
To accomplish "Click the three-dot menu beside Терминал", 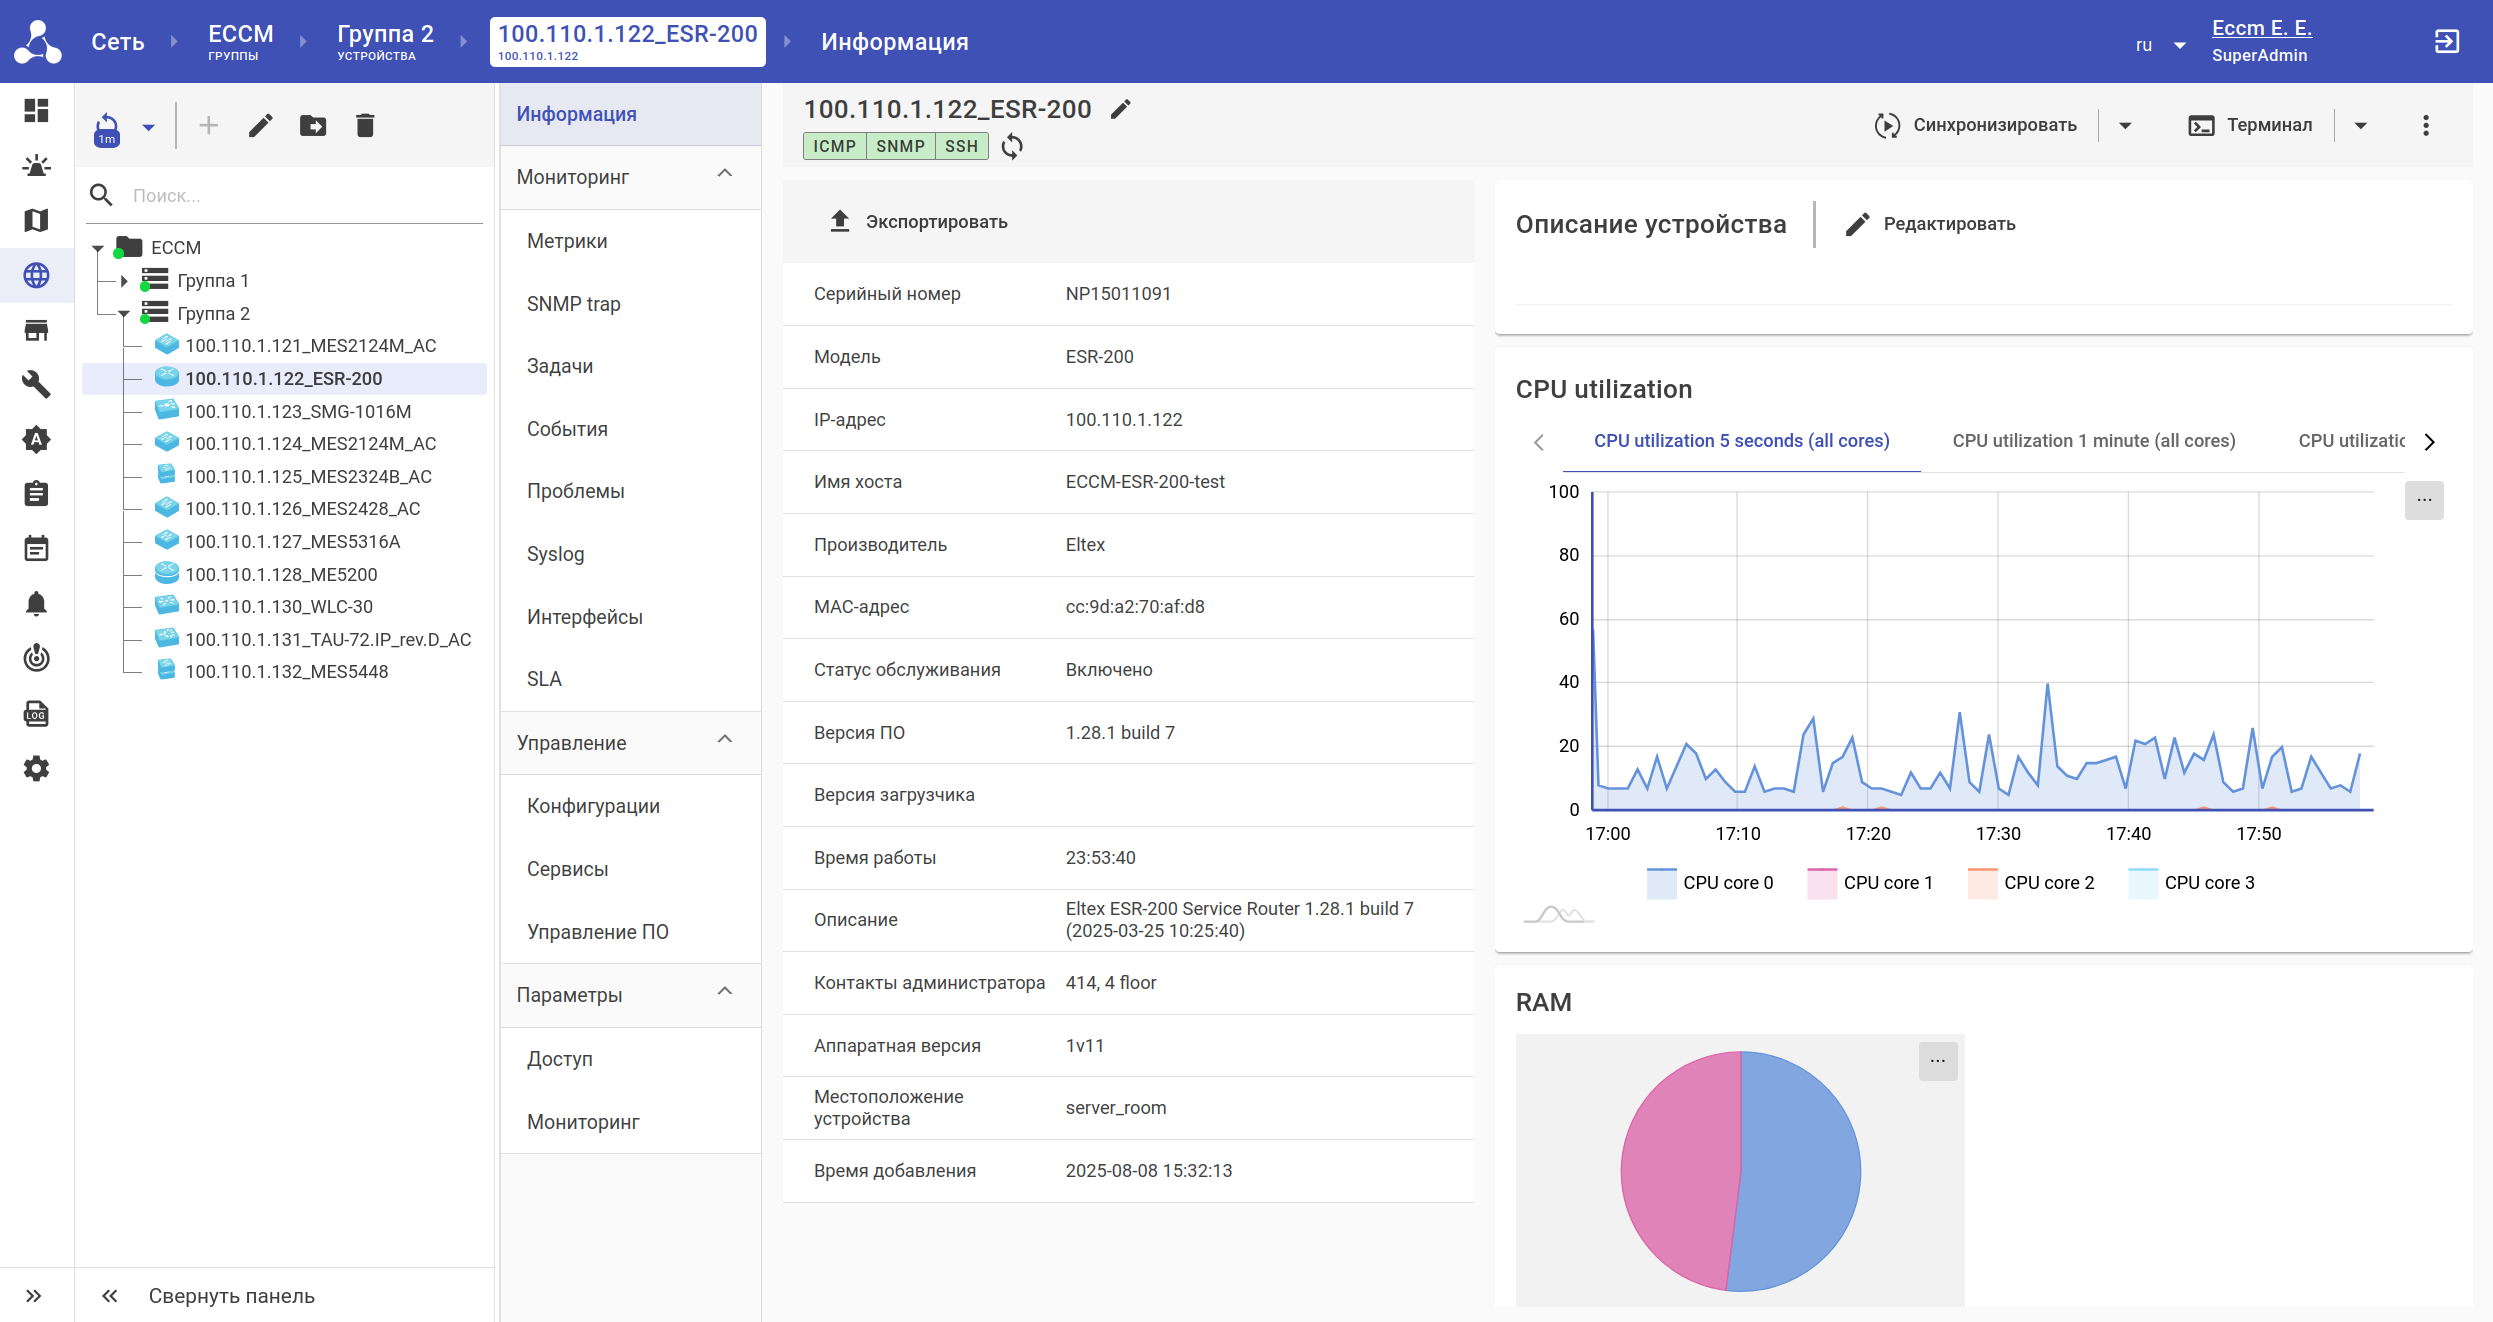I will tap(2426, 125).
